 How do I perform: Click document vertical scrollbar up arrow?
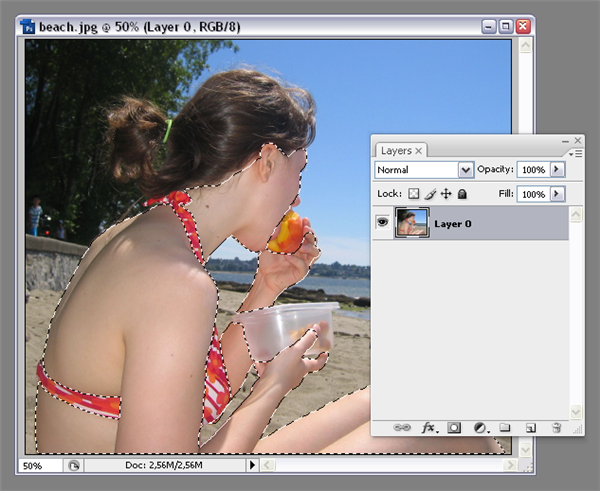tap(525, 46)
